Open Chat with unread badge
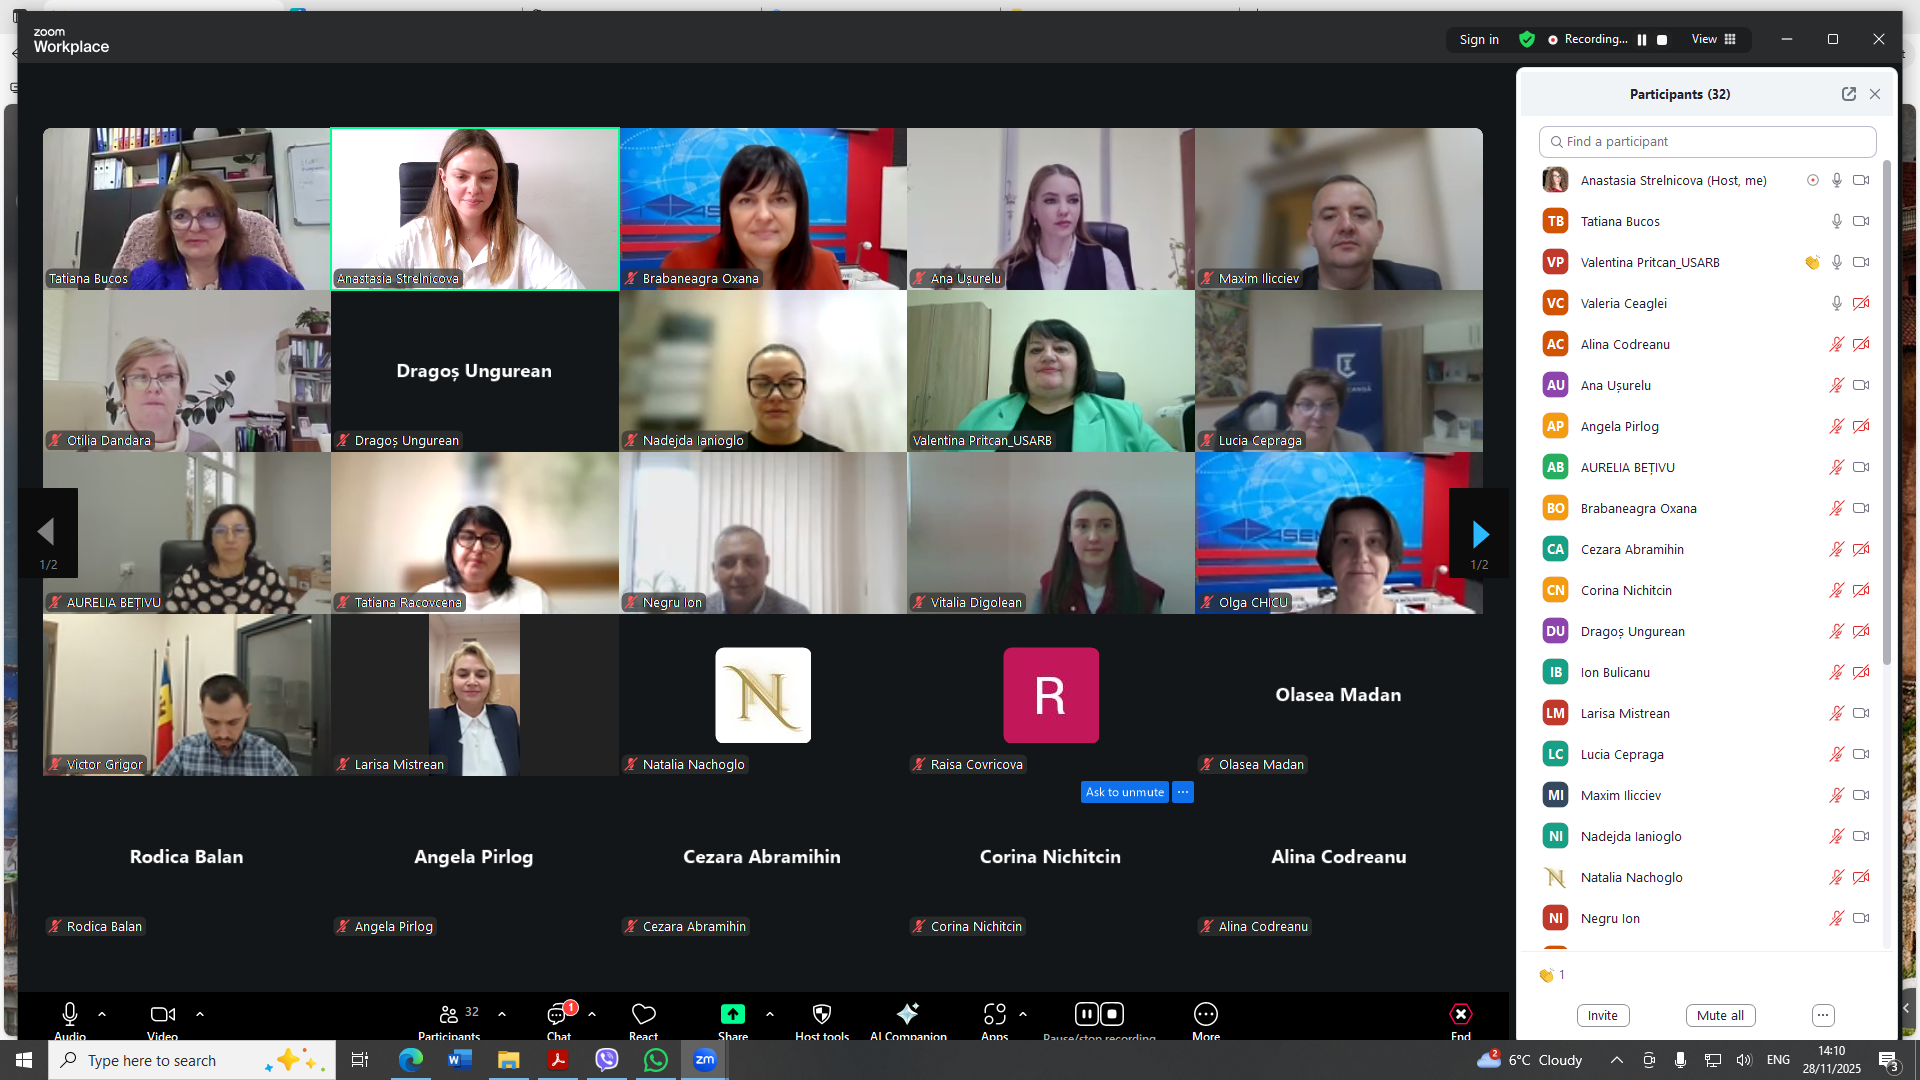1920x1080 pixels. point(558,1015)
